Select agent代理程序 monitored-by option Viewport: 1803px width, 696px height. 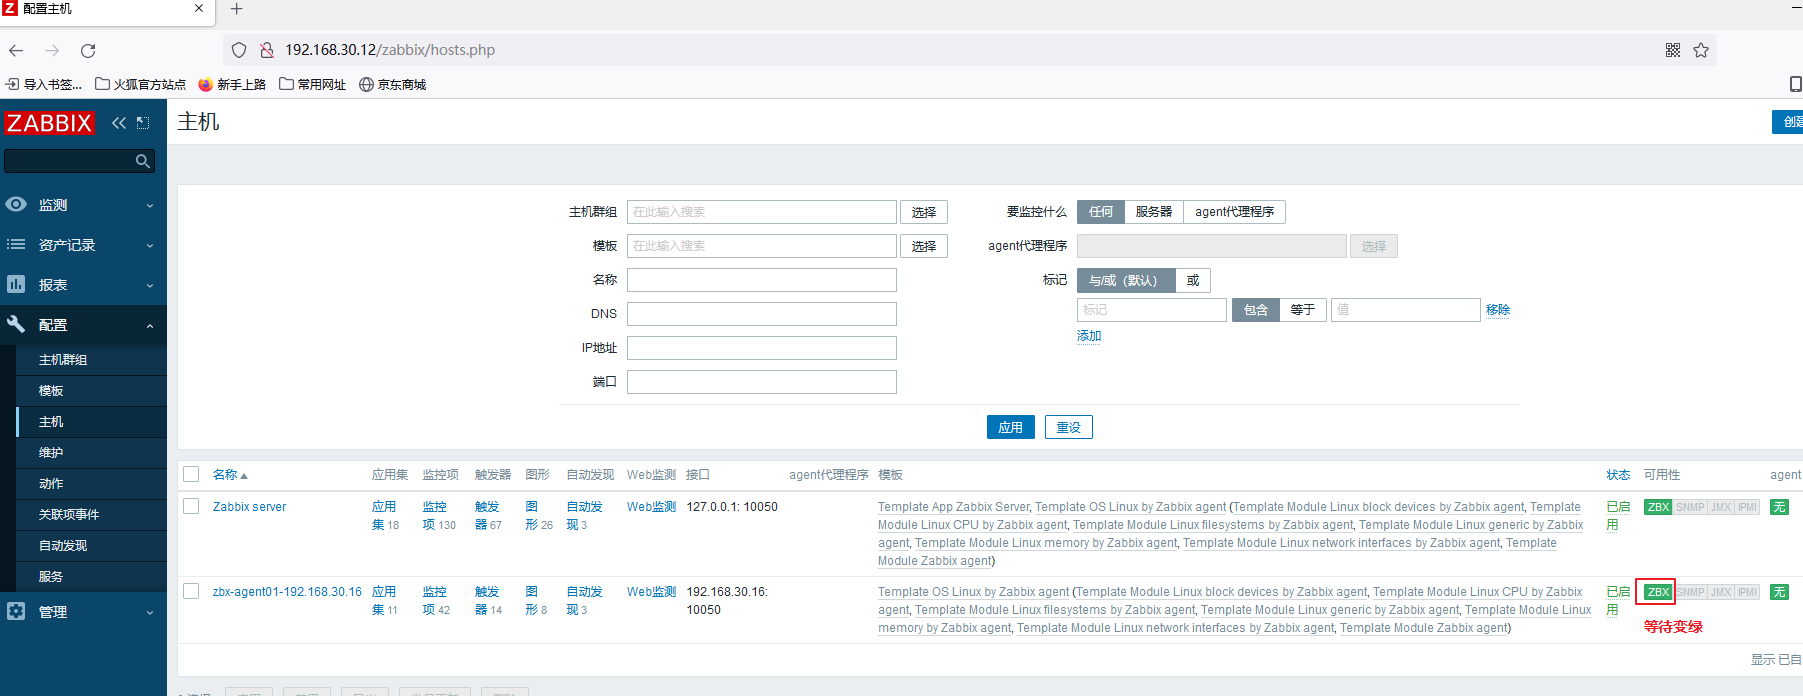tap(1234, 212)
